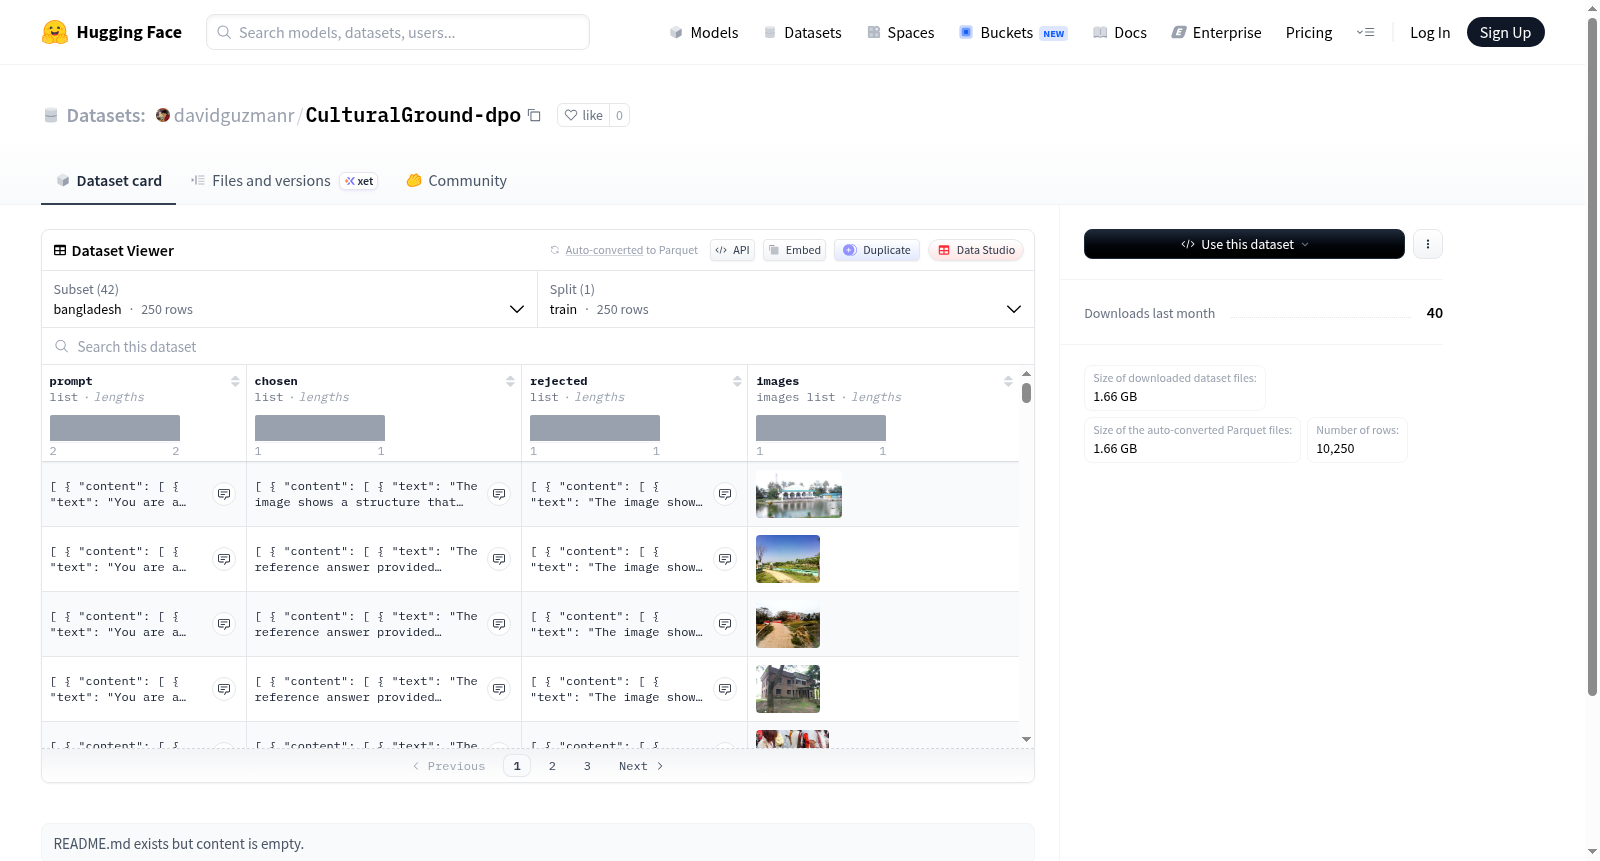Click the prompt column histogram bar
The image size is (1600, 861).
click(x=115, y=428)
